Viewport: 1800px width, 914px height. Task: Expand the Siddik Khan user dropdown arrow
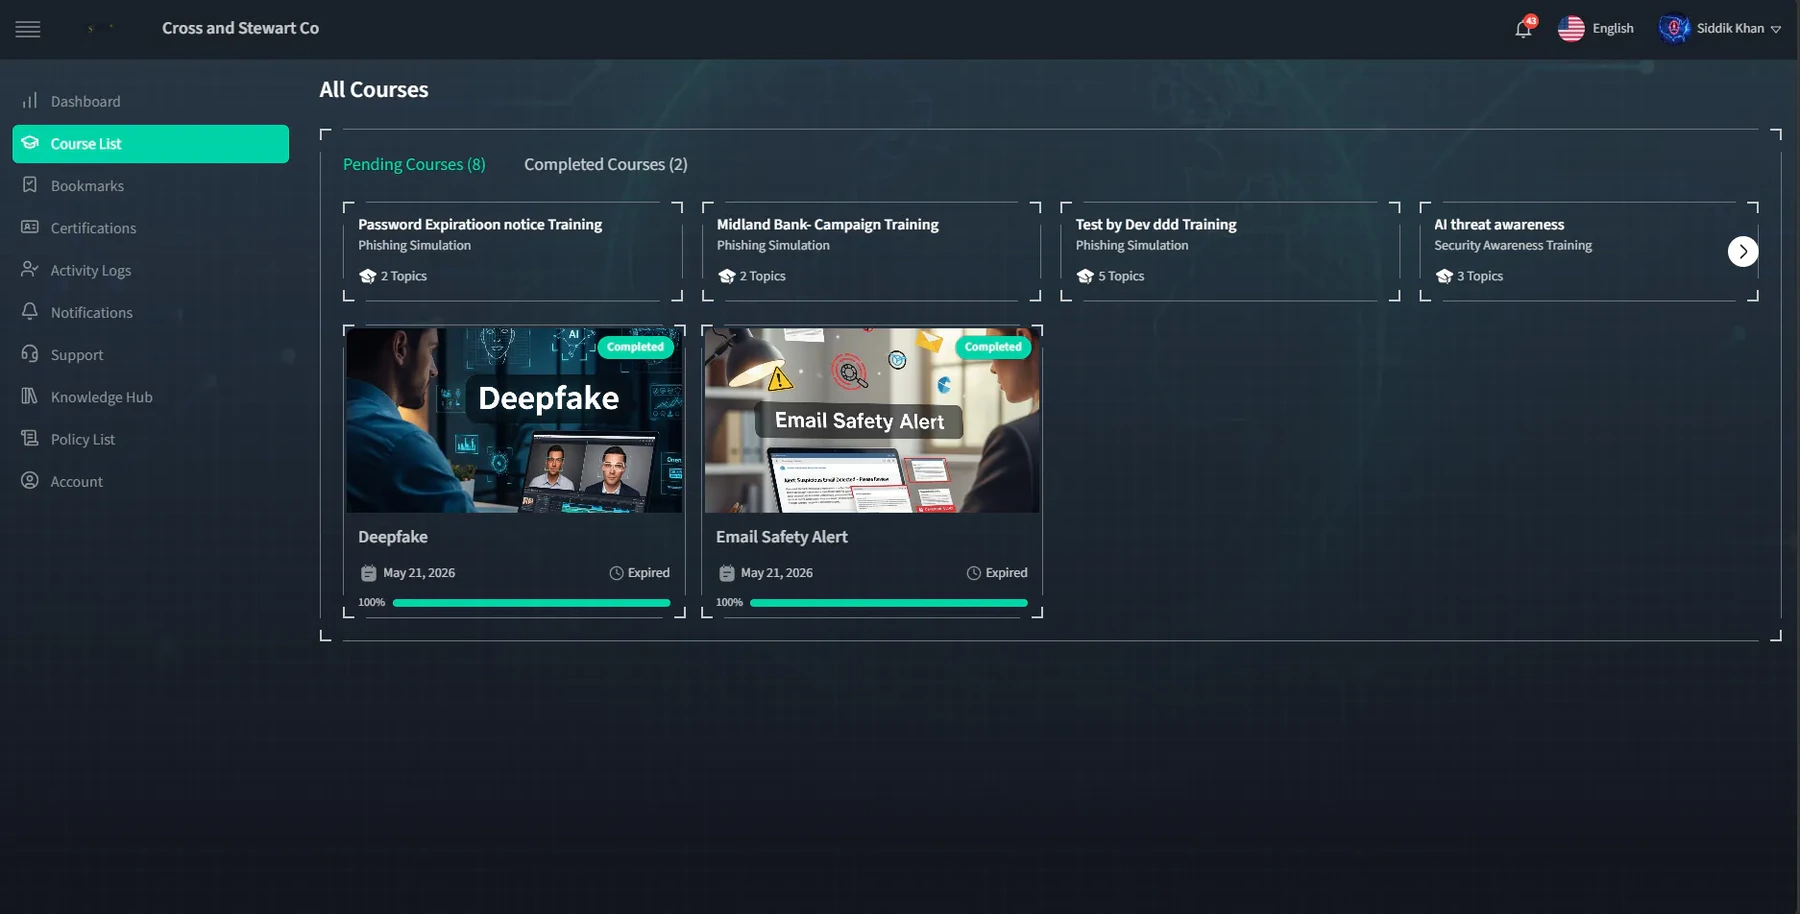pos(1776,29)
